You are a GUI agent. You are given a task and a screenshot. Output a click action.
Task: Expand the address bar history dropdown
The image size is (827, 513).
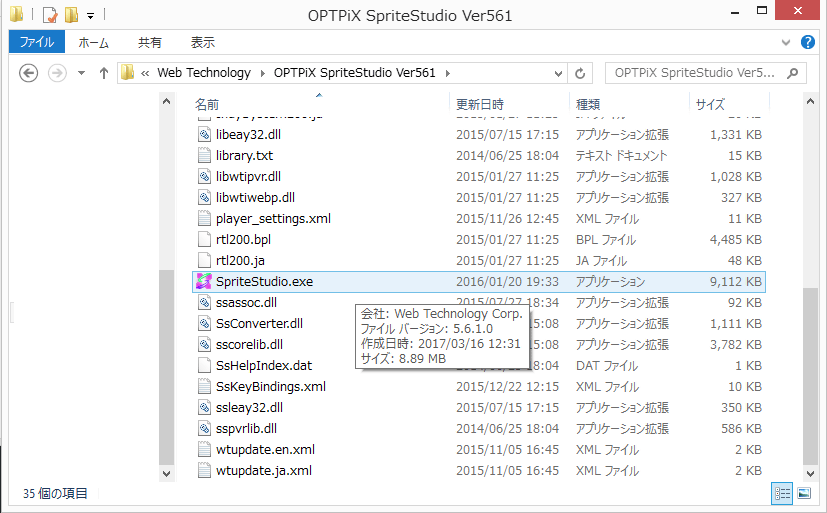point(558,74)
